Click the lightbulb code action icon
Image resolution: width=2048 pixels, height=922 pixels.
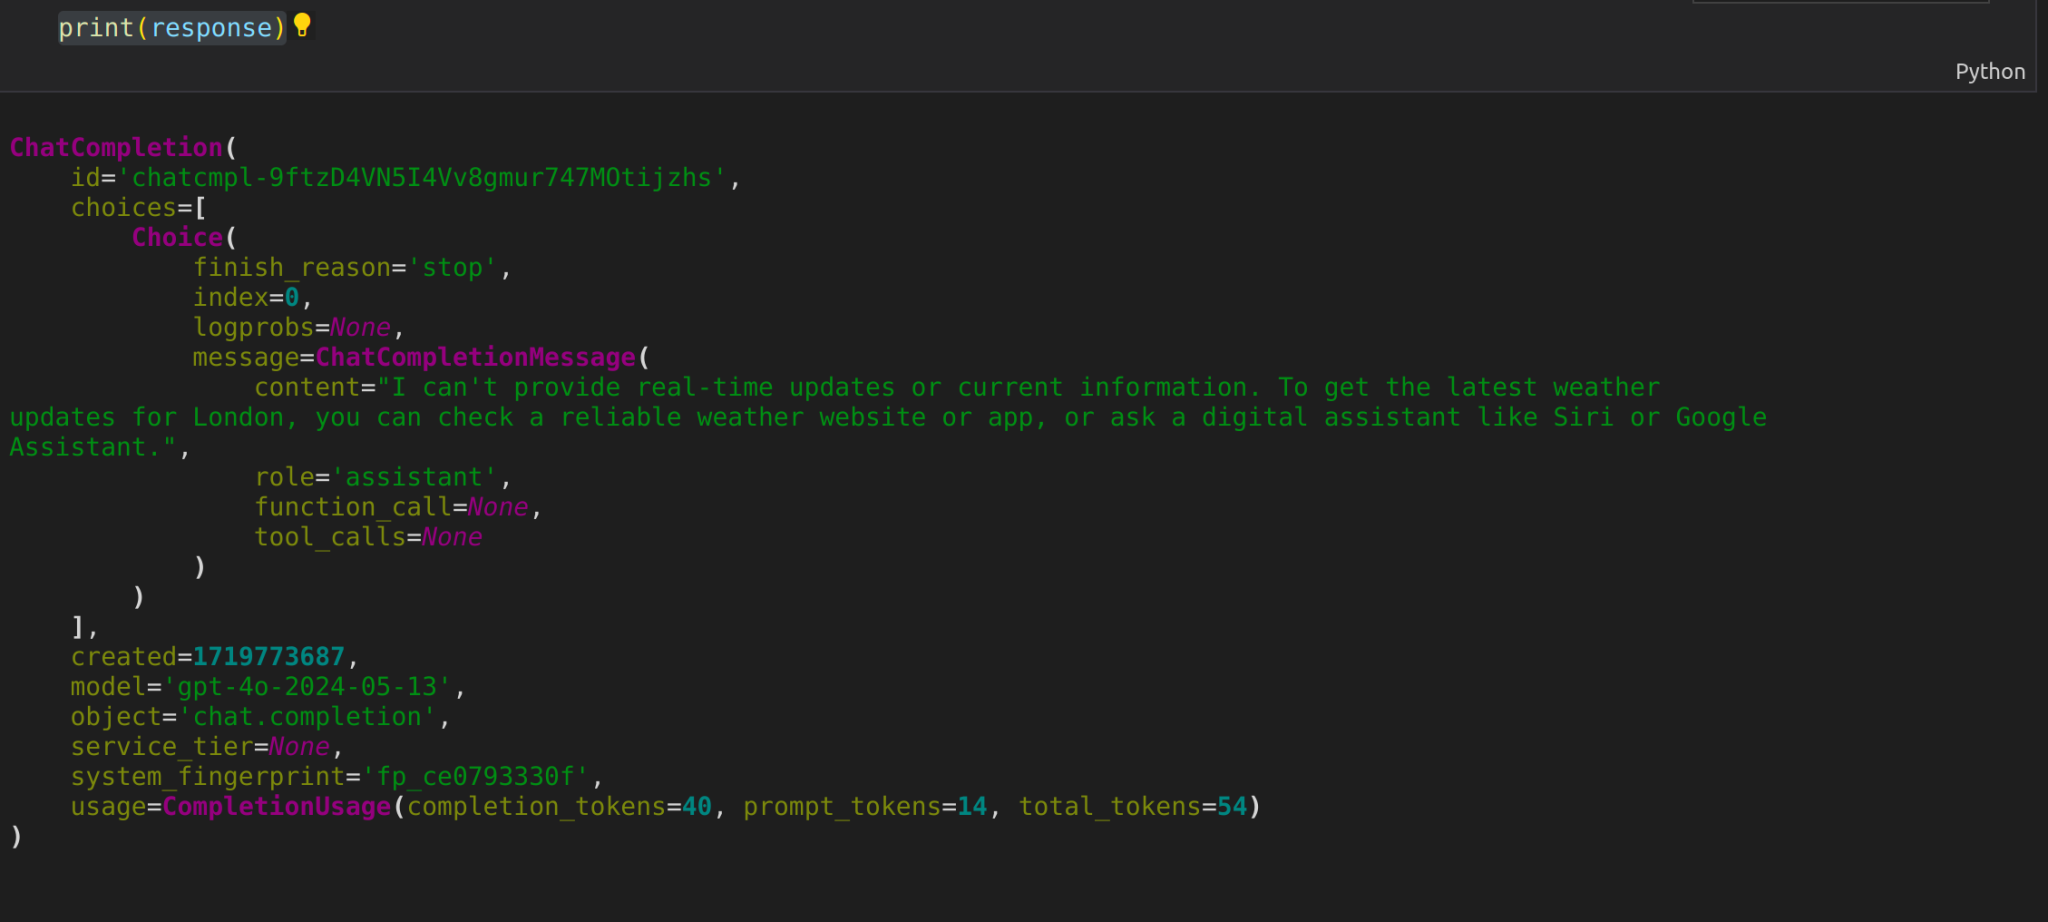pyautogui.click(x=303, y=27)
